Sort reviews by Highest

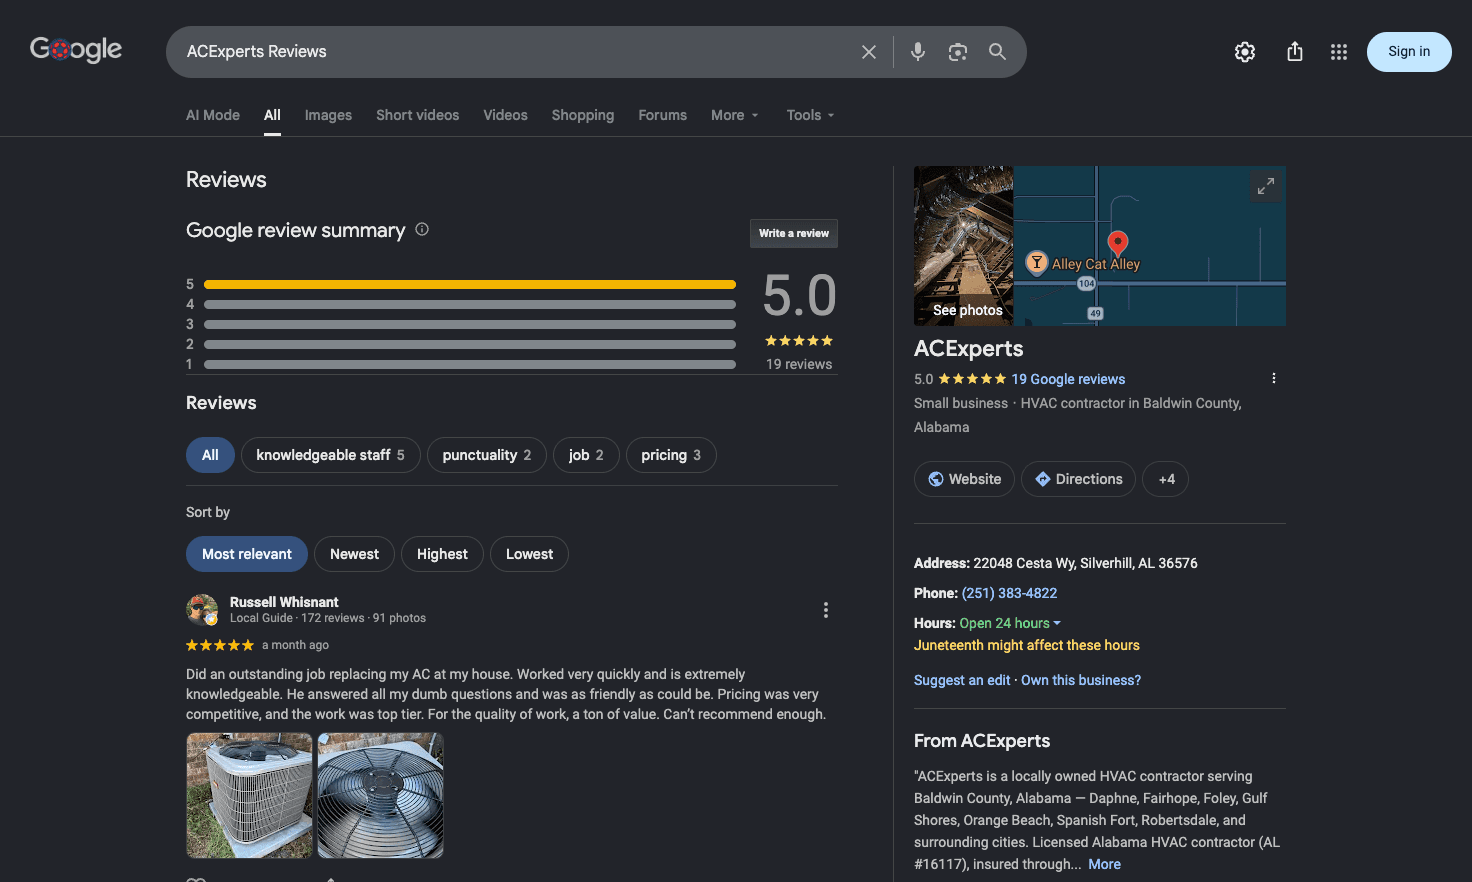point(442,554)
